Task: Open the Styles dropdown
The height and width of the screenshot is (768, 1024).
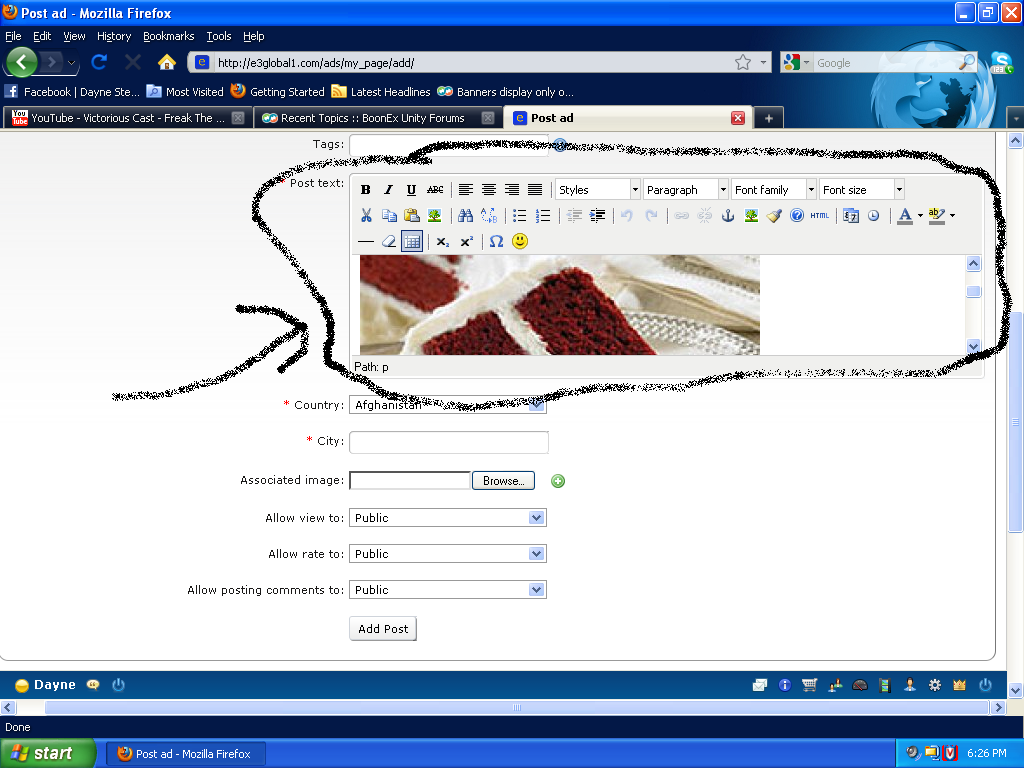Action: pos(598,190)
